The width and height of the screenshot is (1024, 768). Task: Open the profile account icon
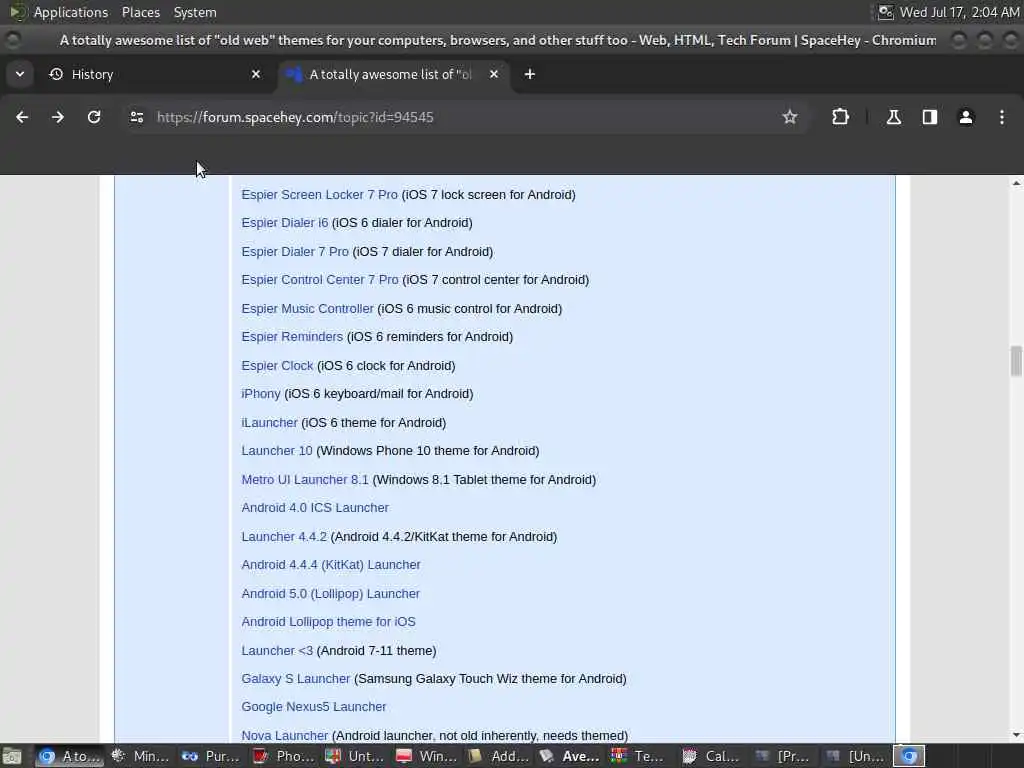point(965,117)
